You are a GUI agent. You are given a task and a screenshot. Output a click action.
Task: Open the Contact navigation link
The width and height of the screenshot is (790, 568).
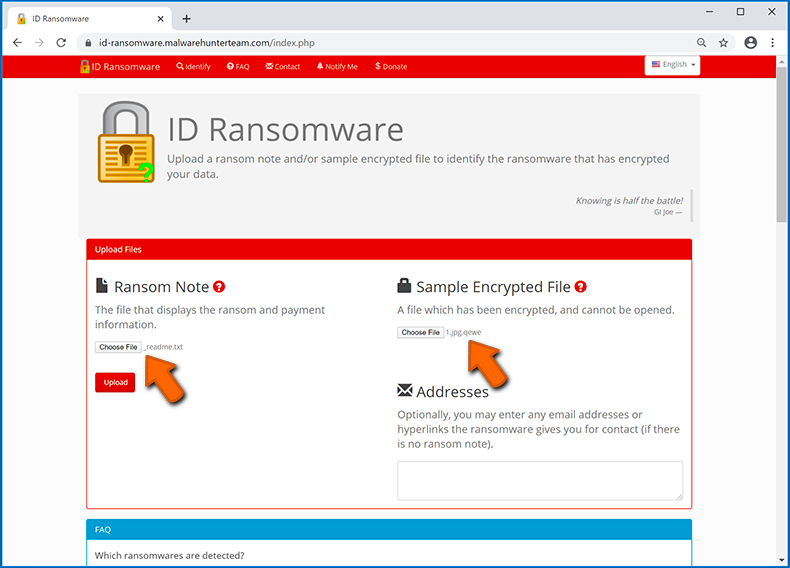pos(283,67)
